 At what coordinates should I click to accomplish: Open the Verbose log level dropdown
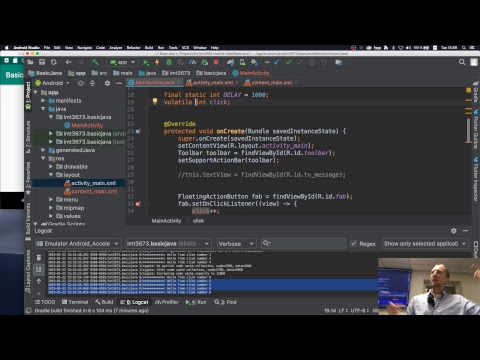pyautogui.click(x=236, y=244)
